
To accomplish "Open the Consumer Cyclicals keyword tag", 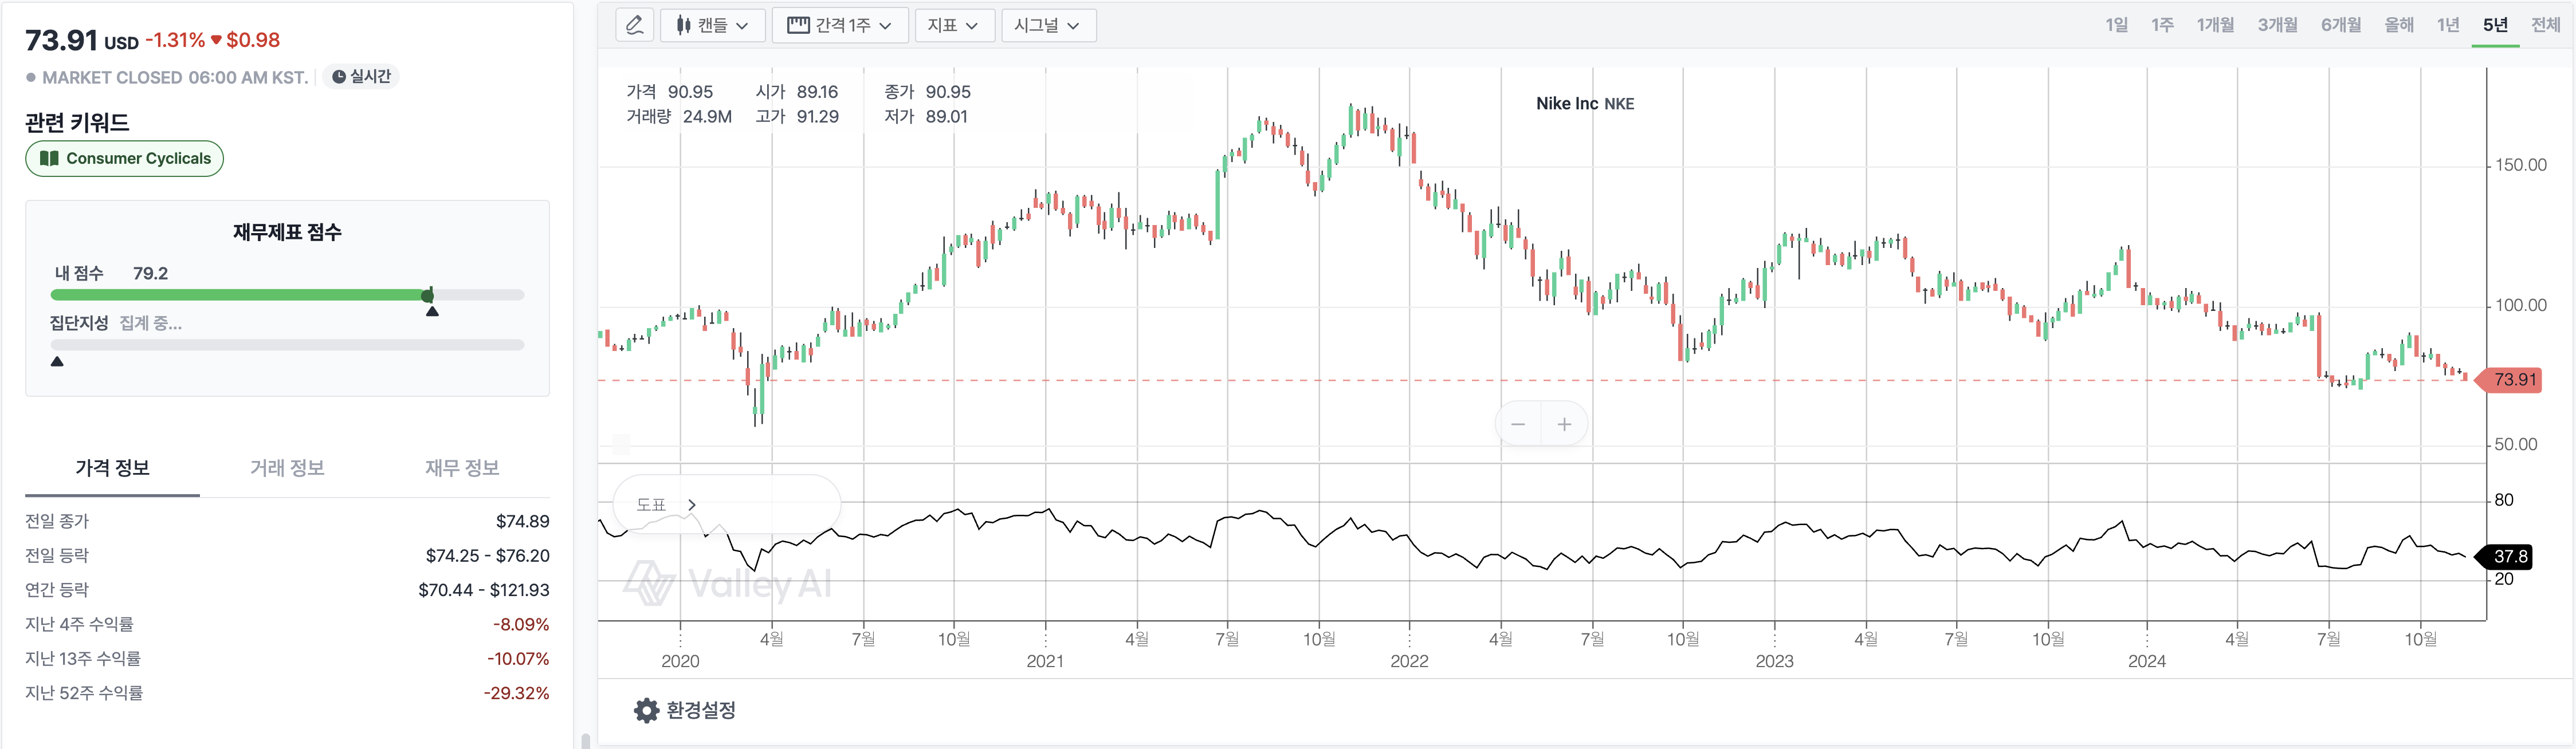I will tap(125, 158).
